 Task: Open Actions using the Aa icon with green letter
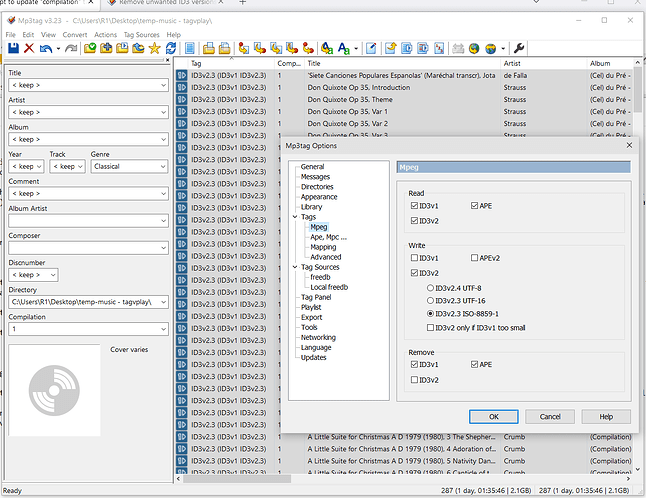[327, 48]
